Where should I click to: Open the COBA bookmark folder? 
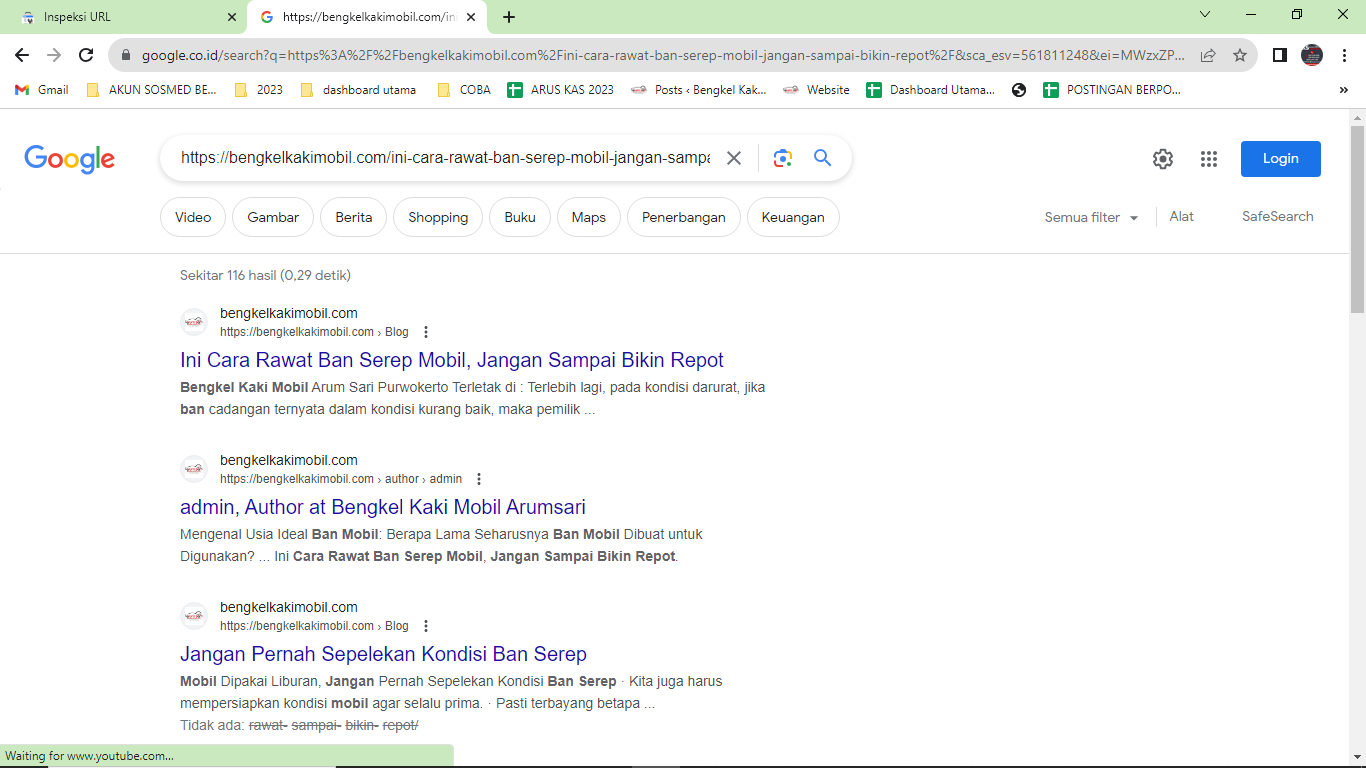(464, 90)
